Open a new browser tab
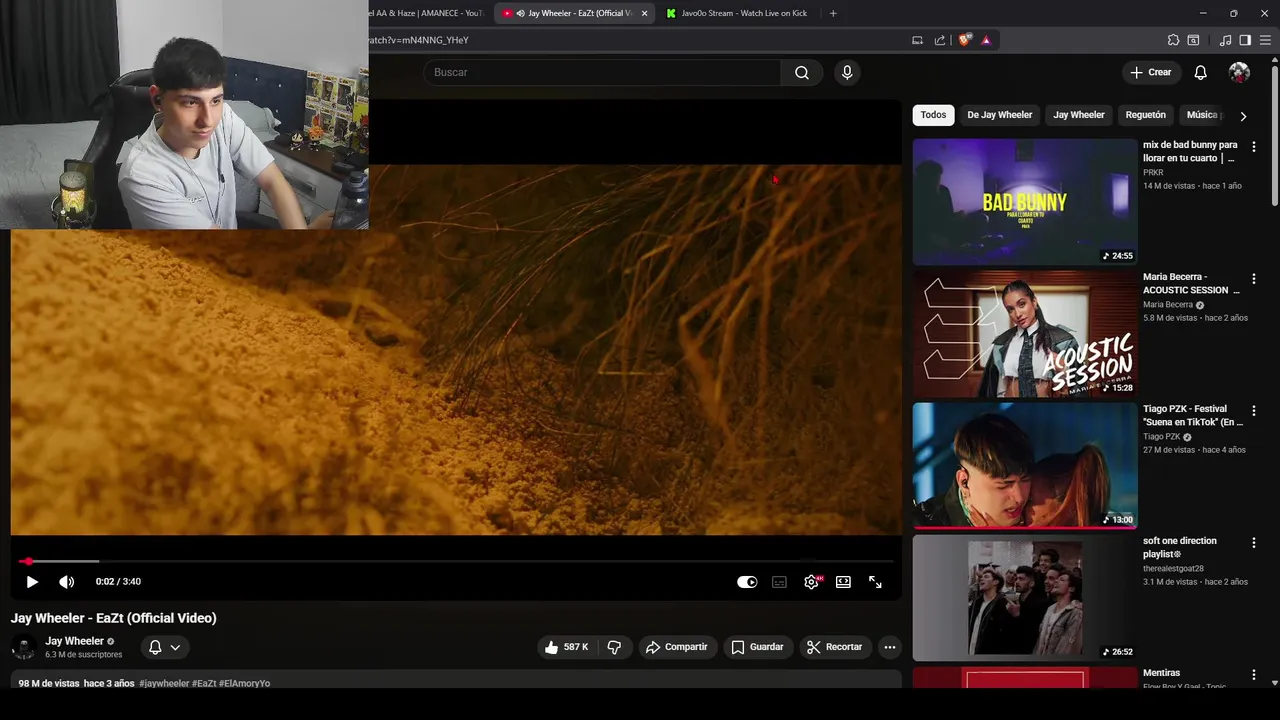The height and width of the screenshot is (720, 1280). (x=833, y=13)
